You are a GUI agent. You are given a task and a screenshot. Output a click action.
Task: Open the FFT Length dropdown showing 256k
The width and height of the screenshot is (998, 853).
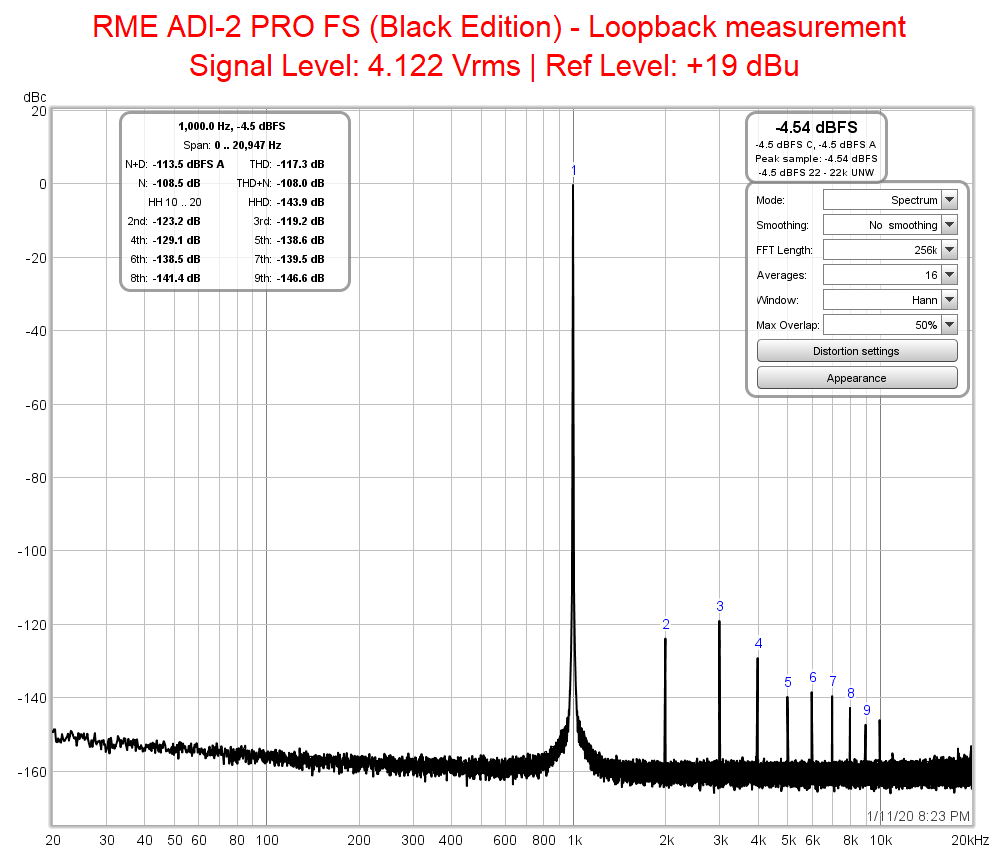point(890,250)
